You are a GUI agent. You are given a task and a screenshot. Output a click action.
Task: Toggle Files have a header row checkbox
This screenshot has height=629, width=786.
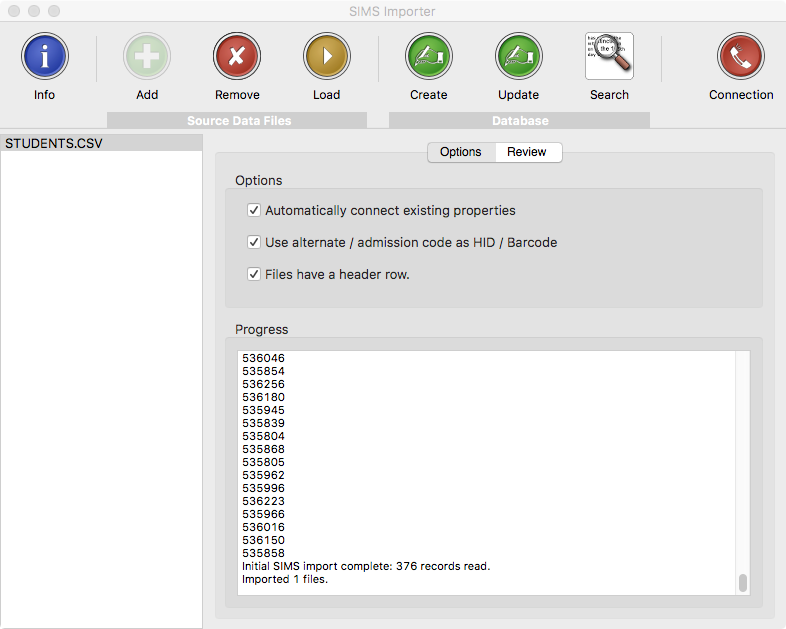tap(254, 274)
